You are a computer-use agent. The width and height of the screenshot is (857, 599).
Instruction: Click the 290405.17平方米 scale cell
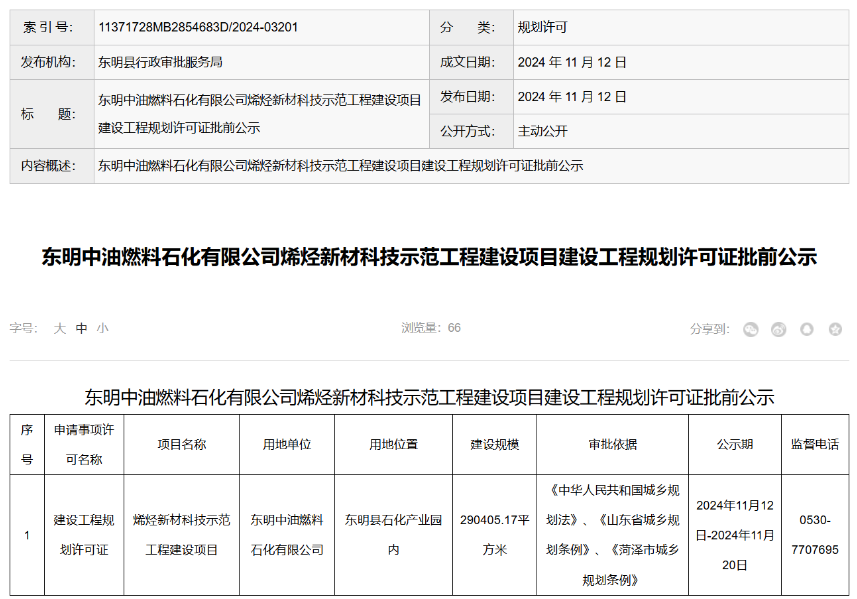point(495,535)
